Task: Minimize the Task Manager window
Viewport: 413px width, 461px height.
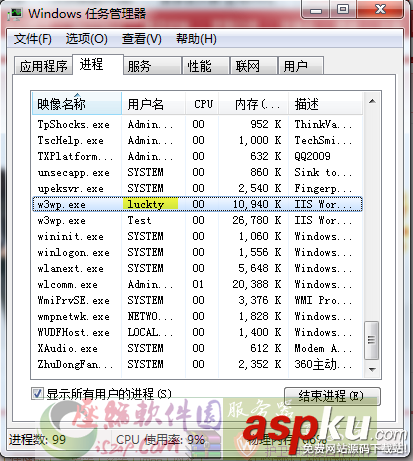Action: pos(316,10)
